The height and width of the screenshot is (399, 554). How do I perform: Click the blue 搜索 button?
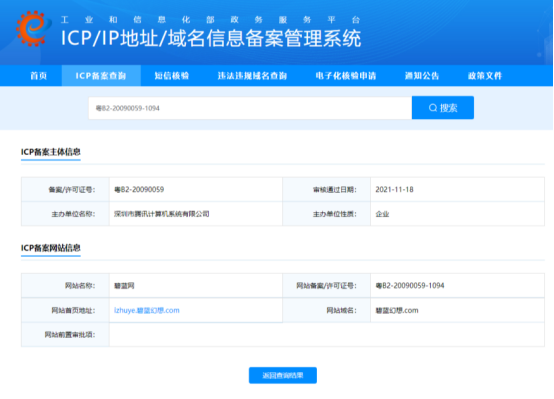(x=443, y=108)
